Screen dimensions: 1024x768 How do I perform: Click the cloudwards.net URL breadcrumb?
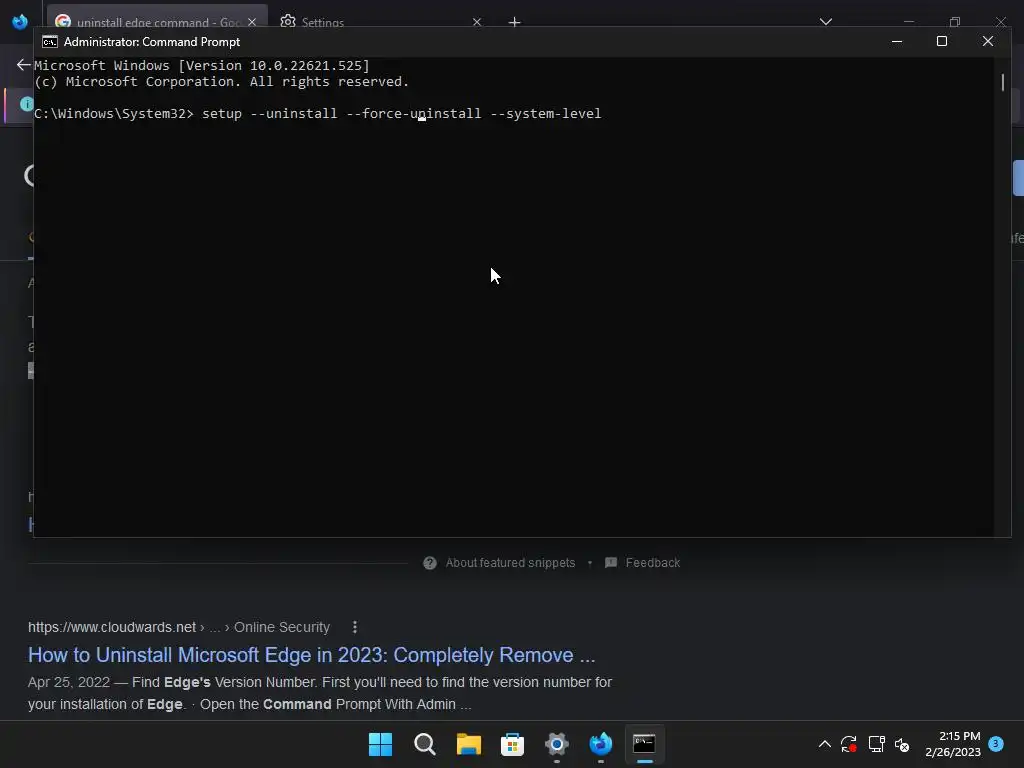tap(179, 627)
